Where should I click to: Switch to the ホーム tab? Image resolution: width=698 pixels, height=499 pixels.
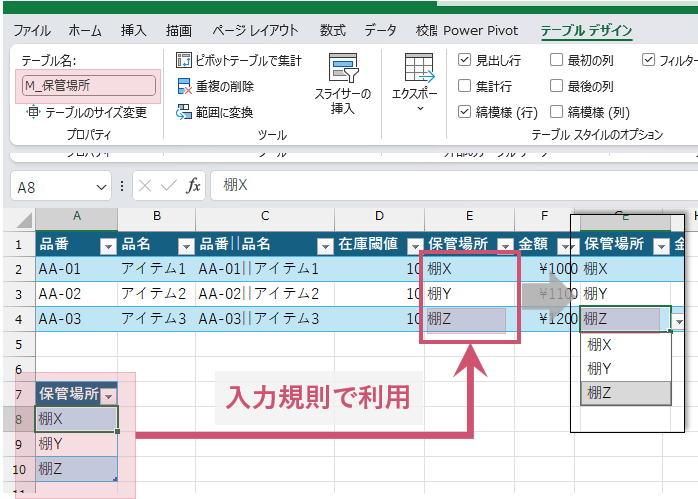coord(85,30)
